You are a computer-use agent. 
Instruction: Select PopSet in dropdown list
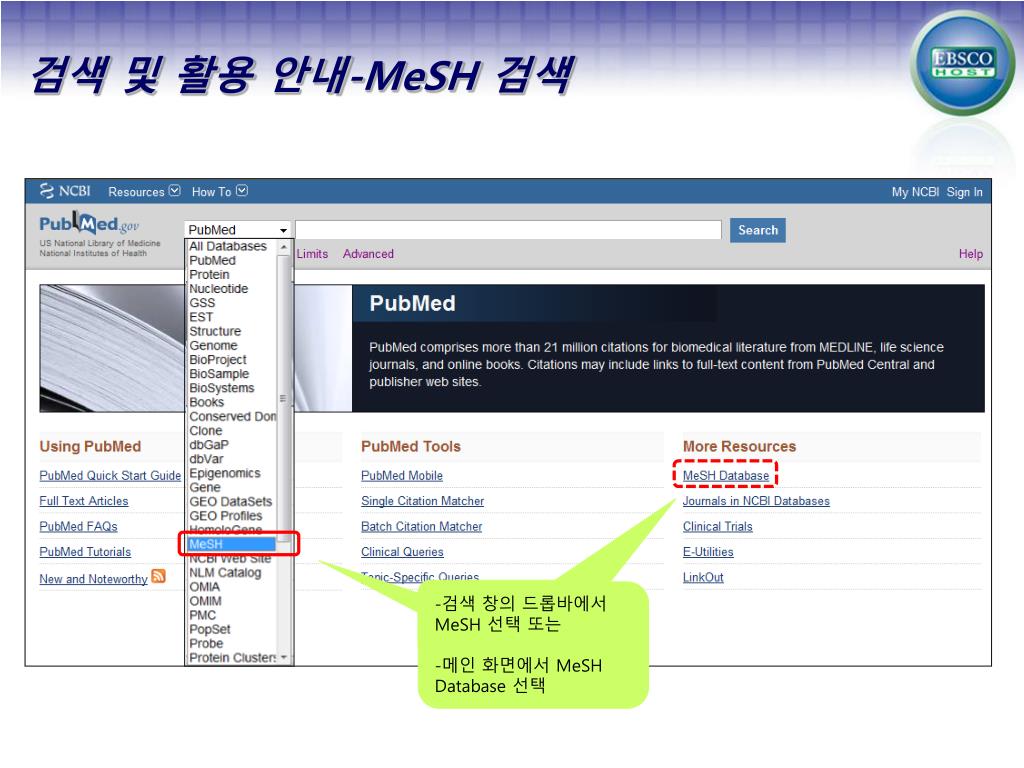pos(210,630)
